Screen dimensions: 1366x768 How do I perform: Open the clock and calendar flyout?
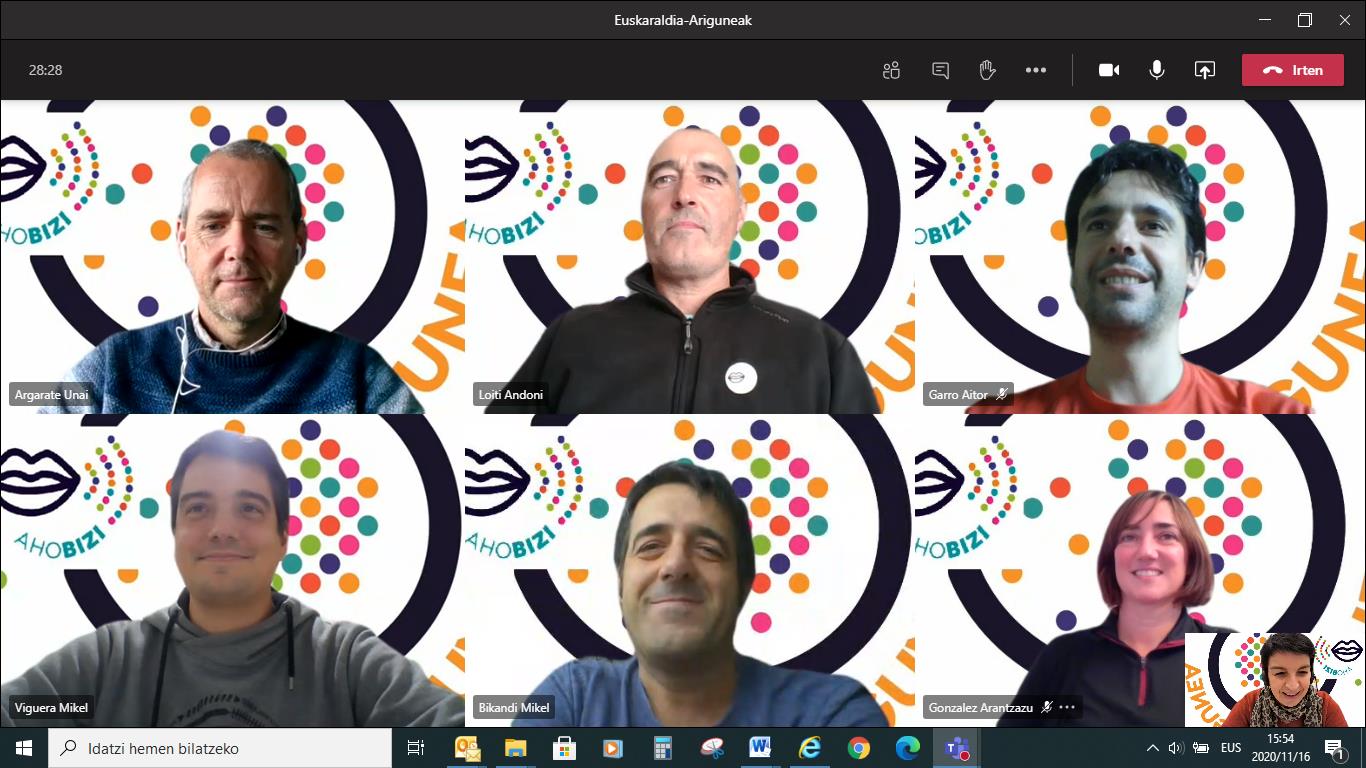point(1280,748)
